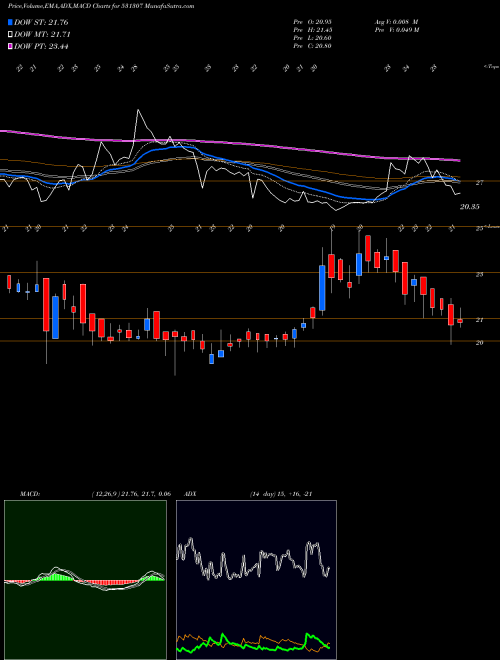Click the 'Pre L: 20.60' low value
The width and height of the screenshot is (500, 660).
tap(312, 38)
